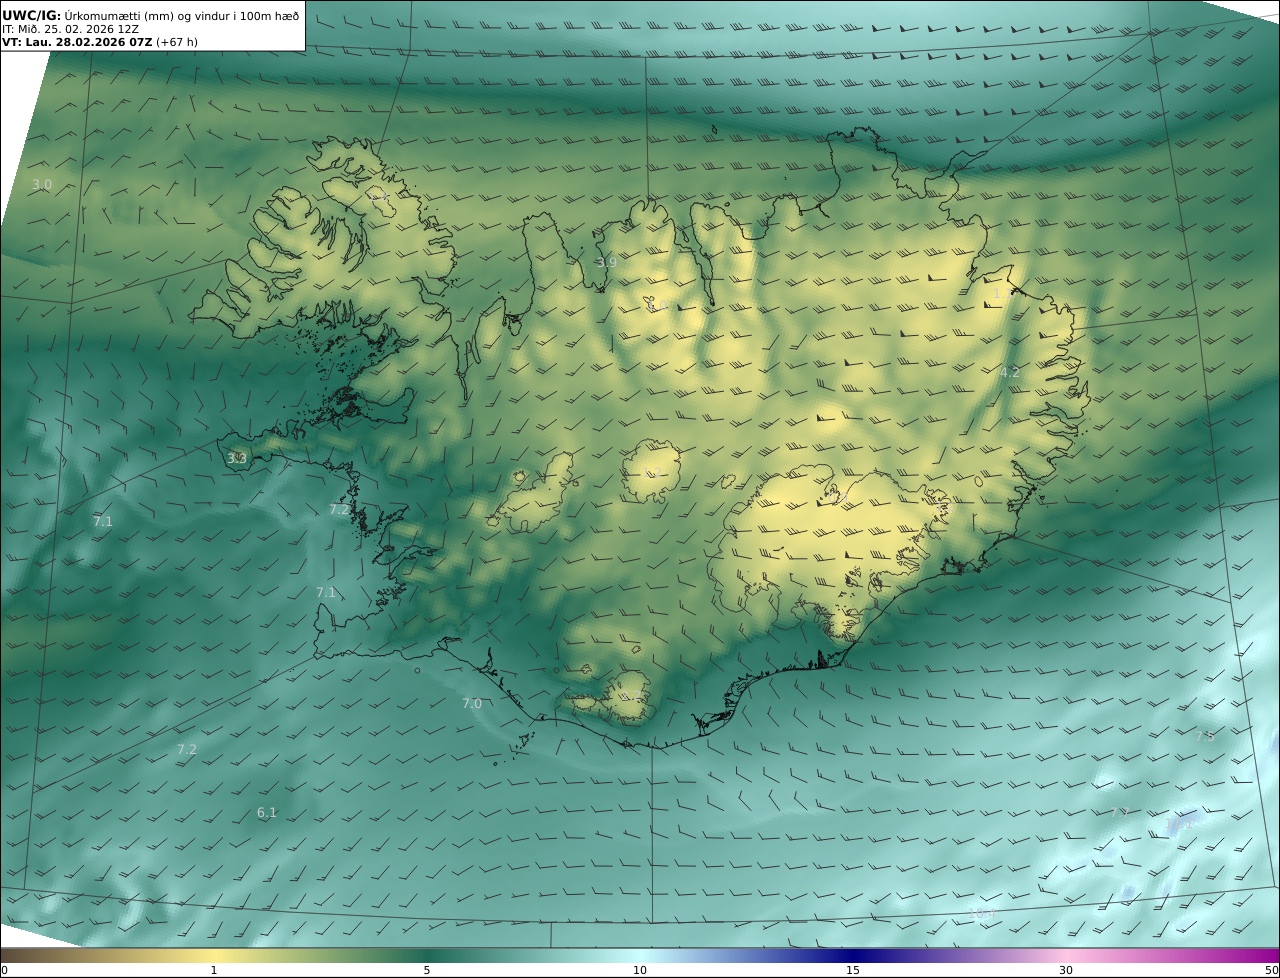
Task: Select the 50 tick at colorbar end
Action: 1271,970
